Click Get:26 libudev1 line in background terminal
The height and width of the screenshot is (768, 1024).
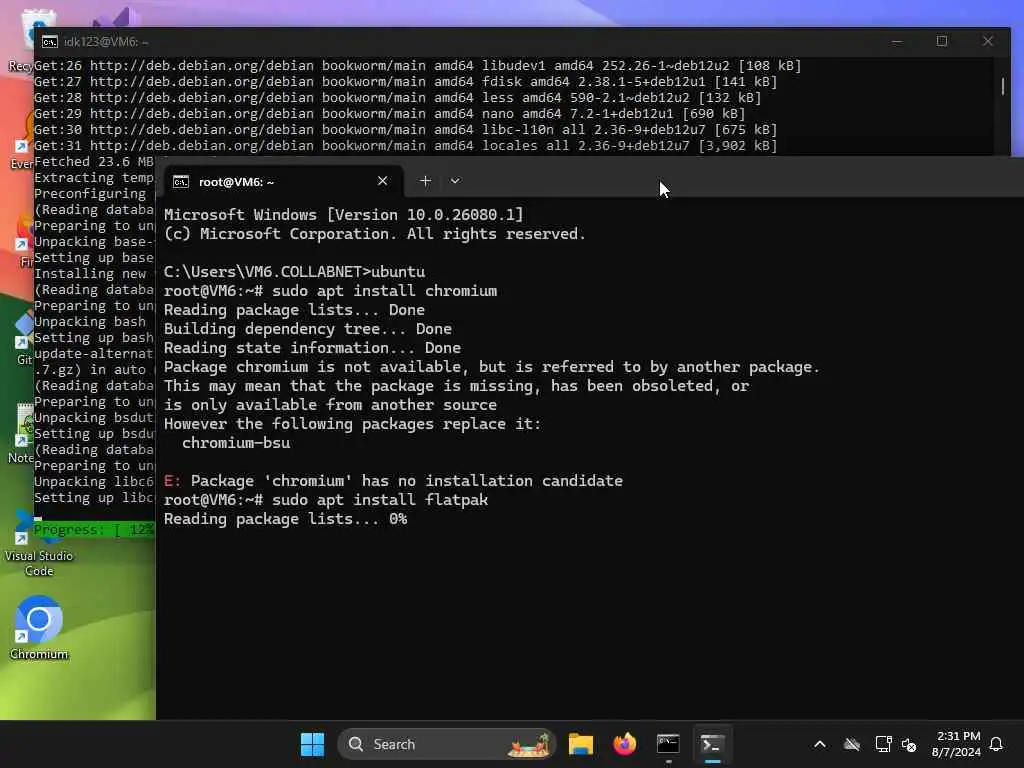pos(417,65)
